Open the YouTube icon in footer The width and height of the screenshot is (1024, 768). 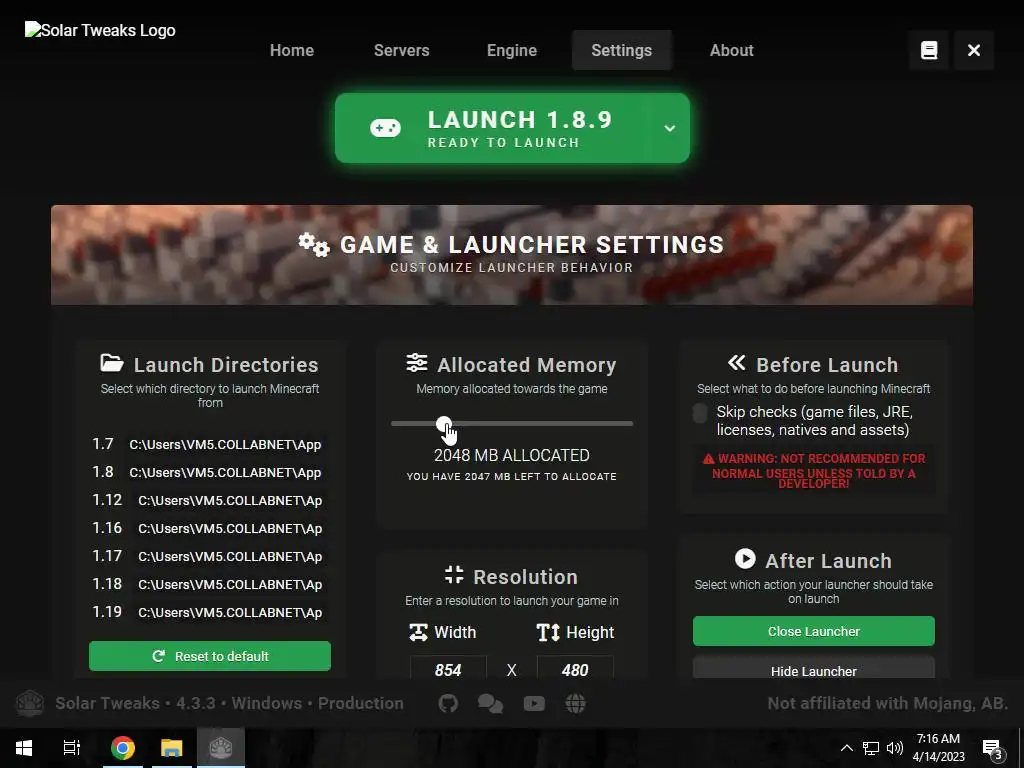[534, 703]
